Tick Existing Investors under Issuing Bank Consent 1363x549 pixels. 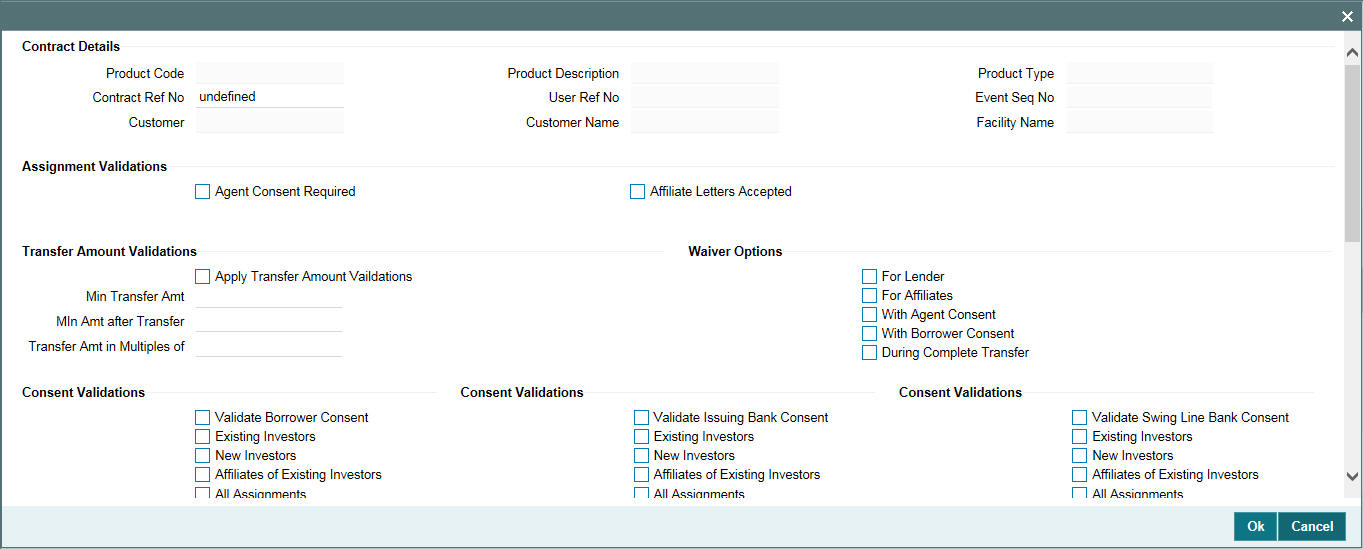pos(641,437)
